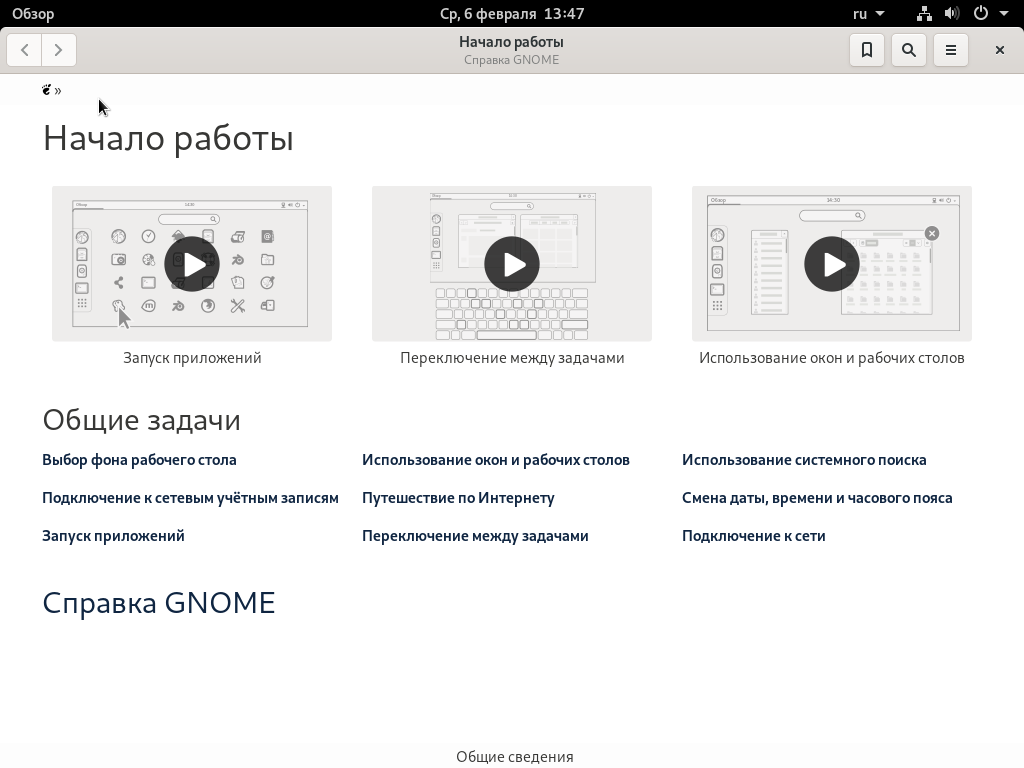
Task: Open Путешествие по Интернету link
Action: pos(458,498)
